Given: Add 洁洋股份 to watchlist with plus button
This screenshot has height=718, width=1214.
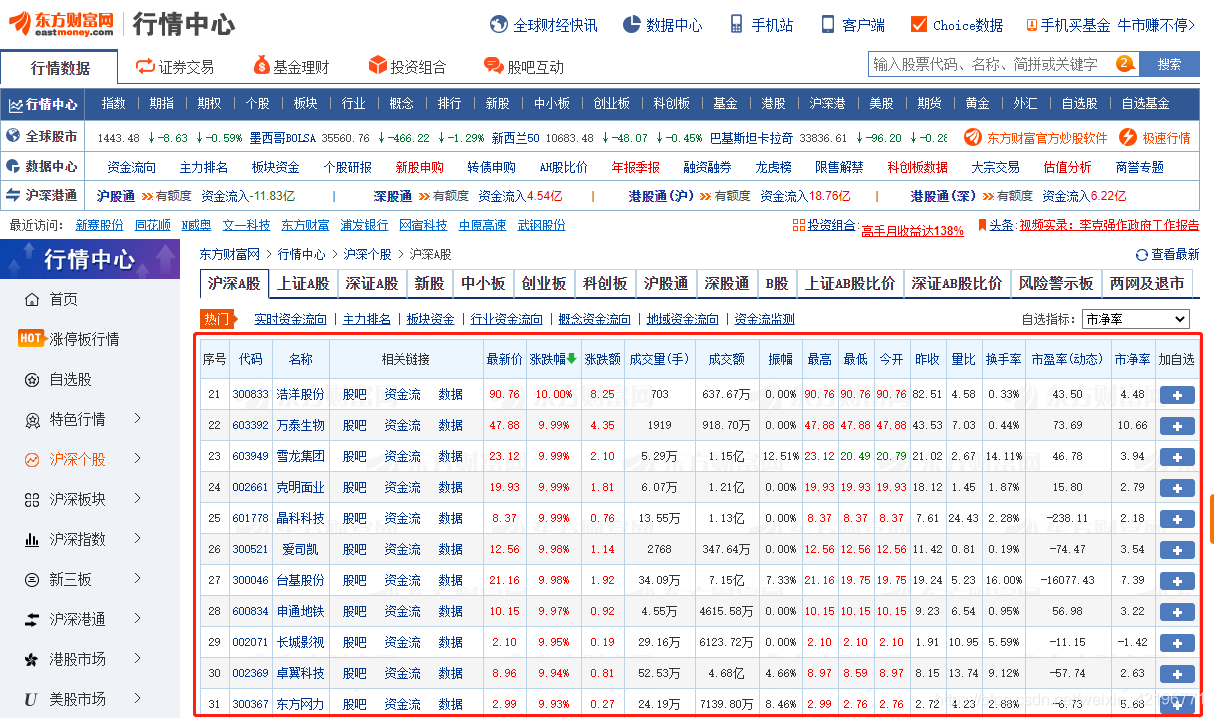Looking at the screenshot, I should [x=1177, y=395].
